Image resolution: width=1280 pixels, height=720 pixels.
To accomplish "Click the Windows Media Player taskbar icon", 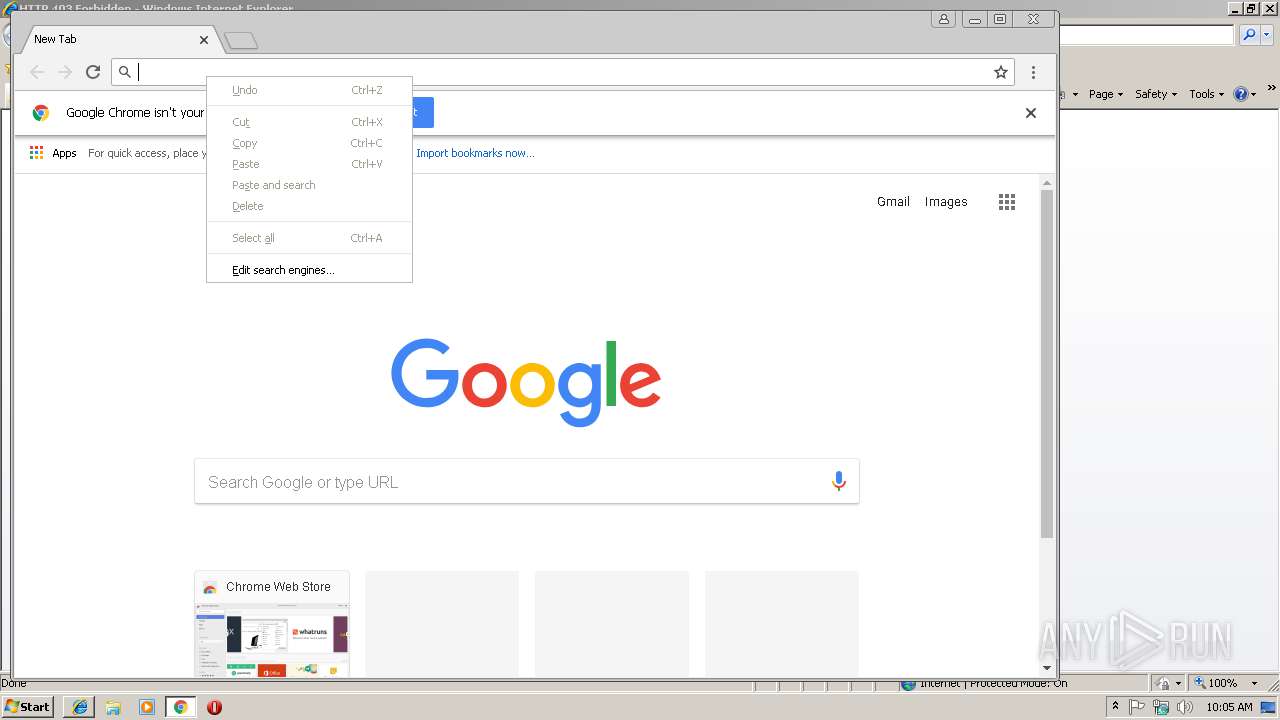I will (147, 707).
